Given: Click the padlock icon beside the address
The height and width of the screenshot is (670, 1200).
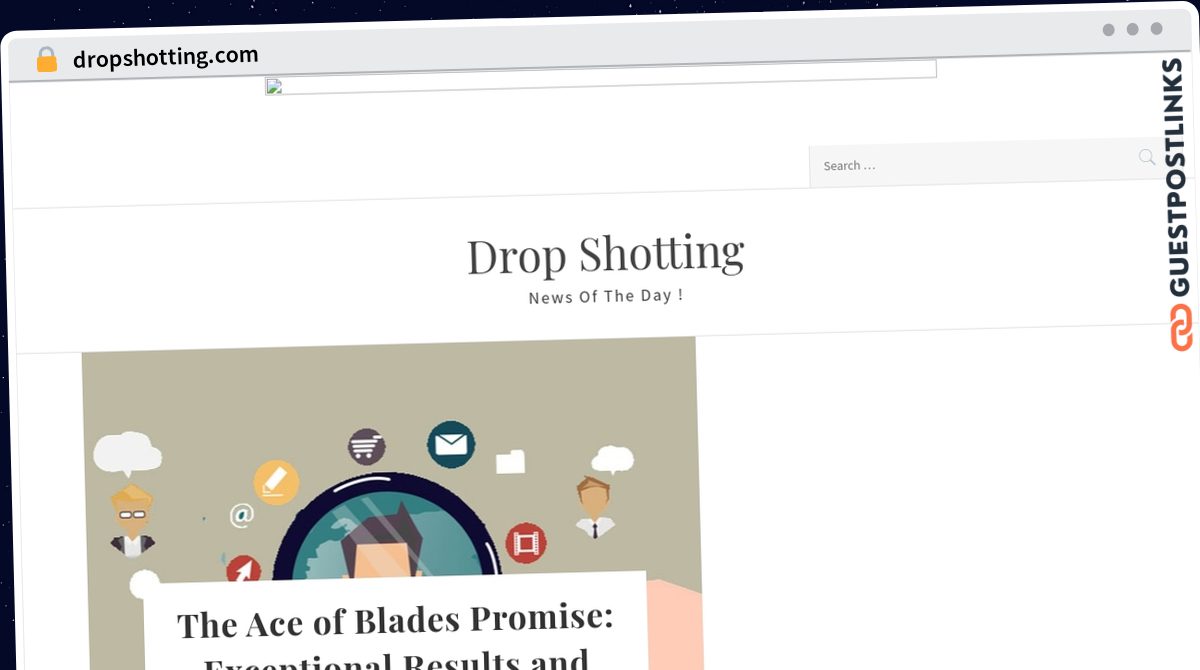Looking at the screenshot, I should click(x=46, y=60).
